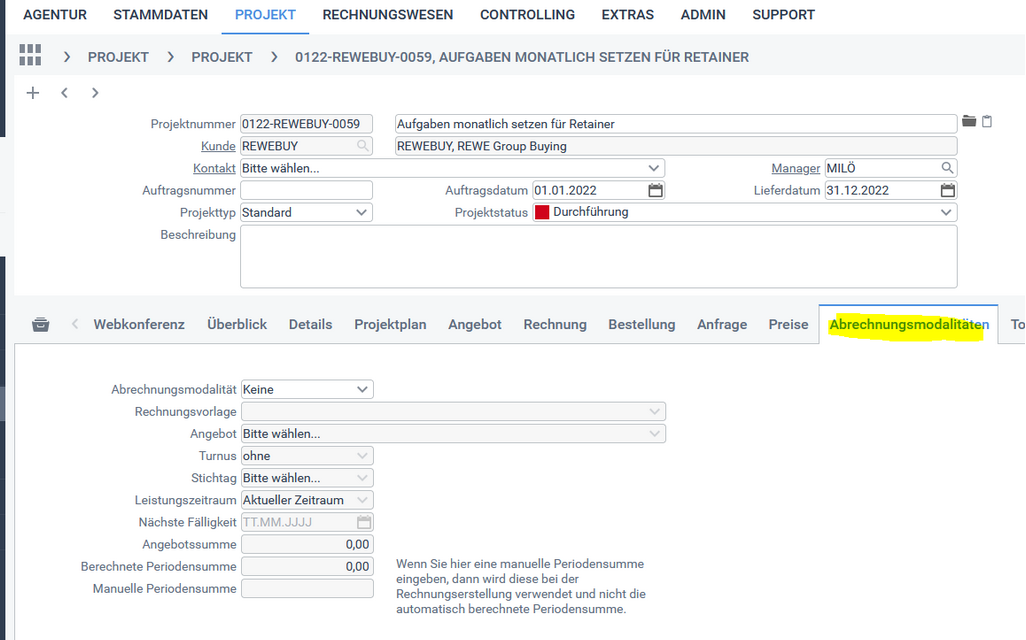Viewport: 1026px width, 640px height.
Task: Open the app grid menu icon
Action: pos(30,56)
